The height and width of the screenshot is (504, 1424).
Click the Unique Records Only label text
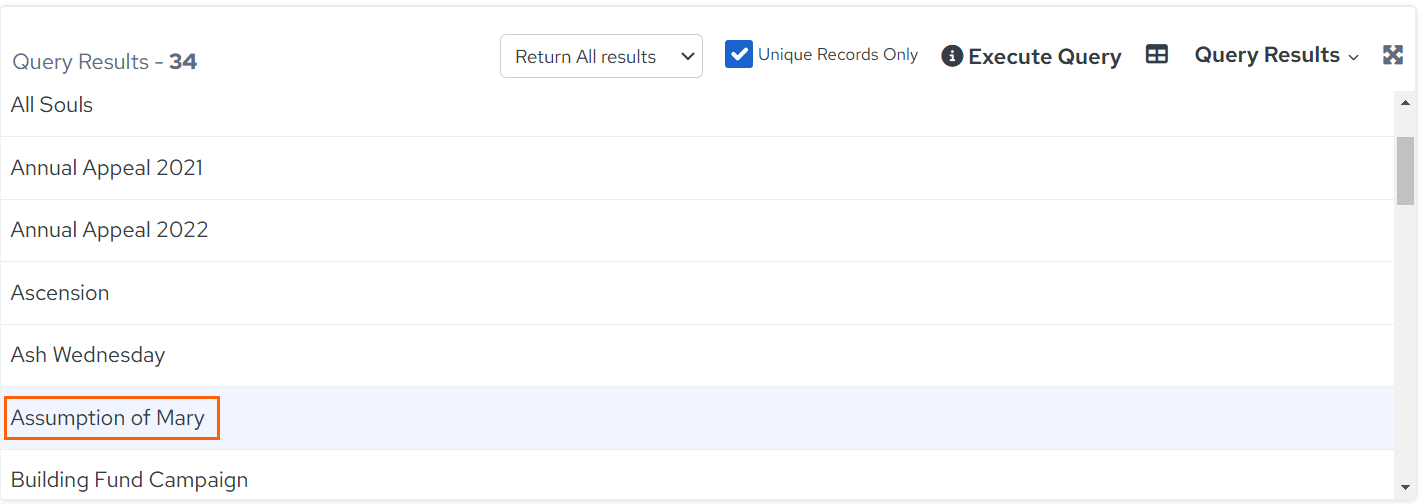838,55
